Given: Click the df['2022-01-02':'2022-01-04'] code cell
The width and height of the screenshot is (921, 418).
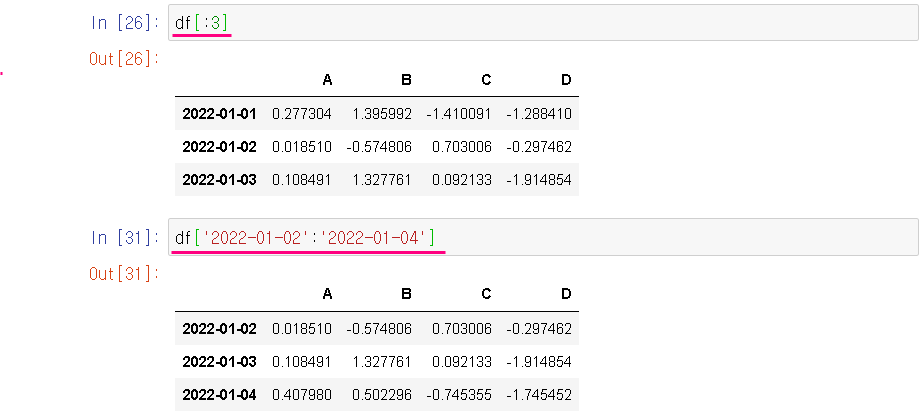Looking at the screenshot, I should pyautogui.click(x=543, y=237).
